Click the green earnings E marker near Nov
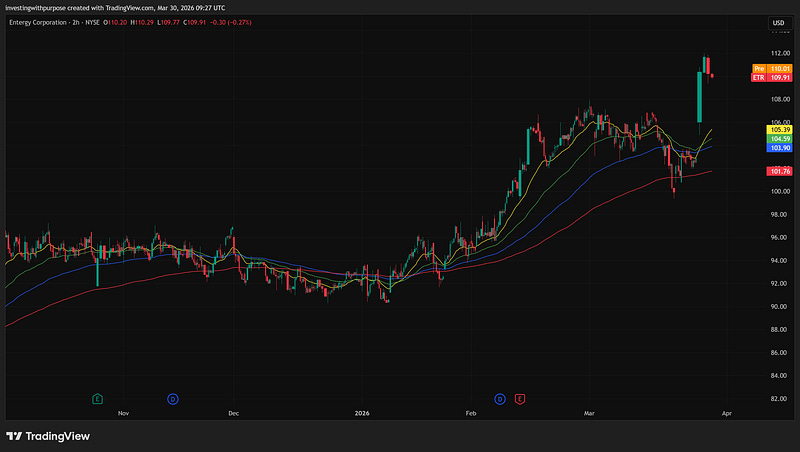800x452 pixels. [97, 399]
